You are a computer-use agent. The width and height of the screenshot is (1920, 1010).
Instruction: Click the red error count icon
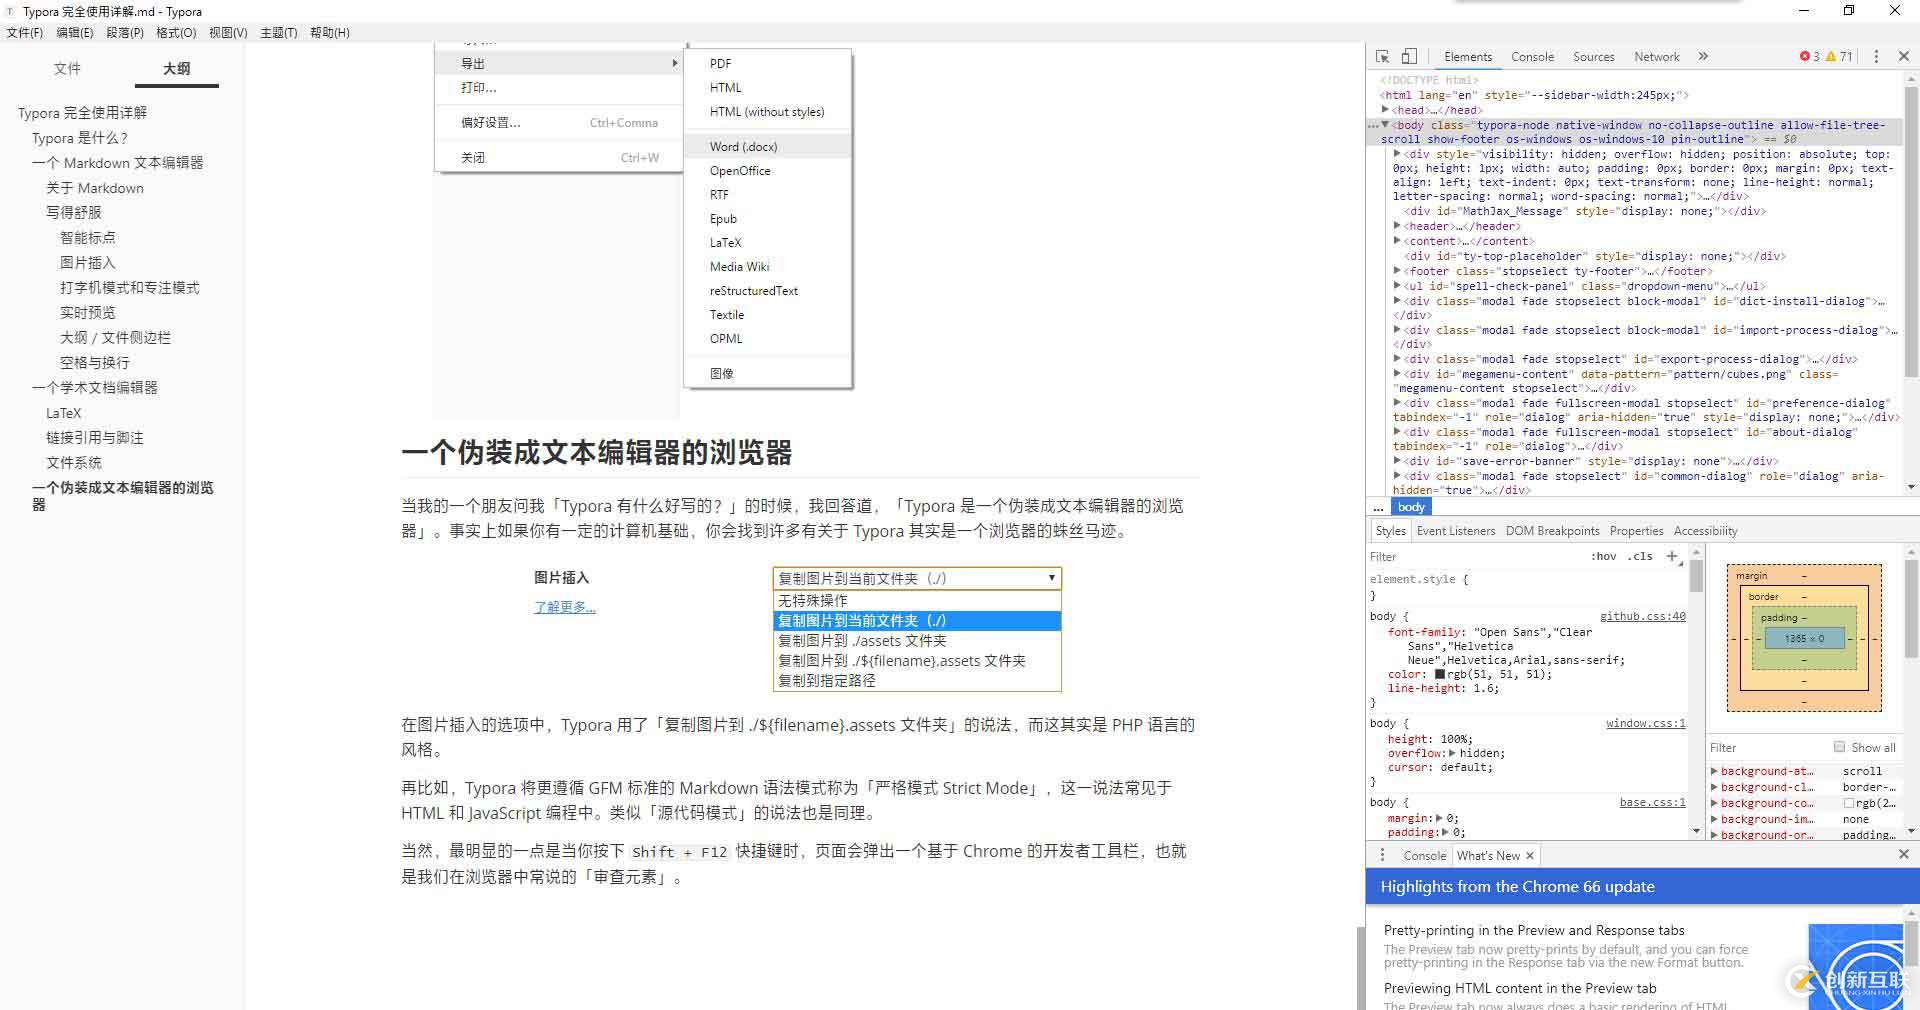[x=1805, y=57]
